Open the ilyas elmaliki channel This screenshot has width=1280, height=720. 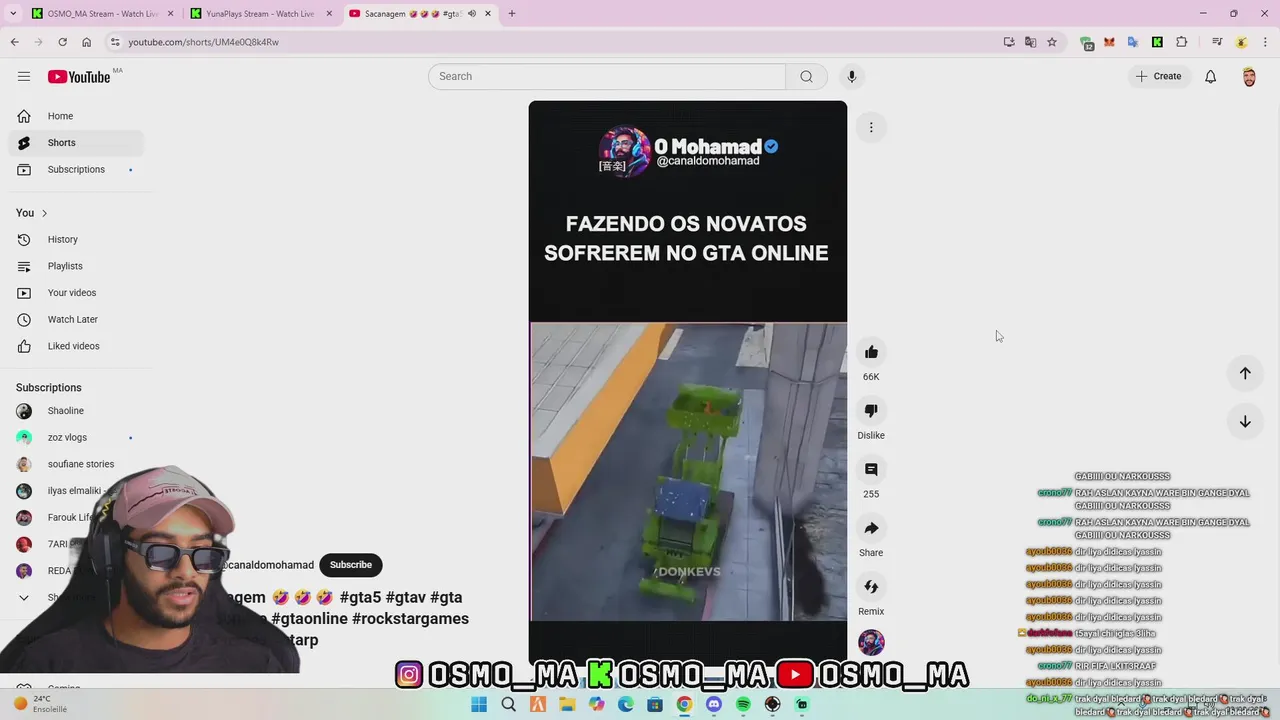(x=76, y=491)
